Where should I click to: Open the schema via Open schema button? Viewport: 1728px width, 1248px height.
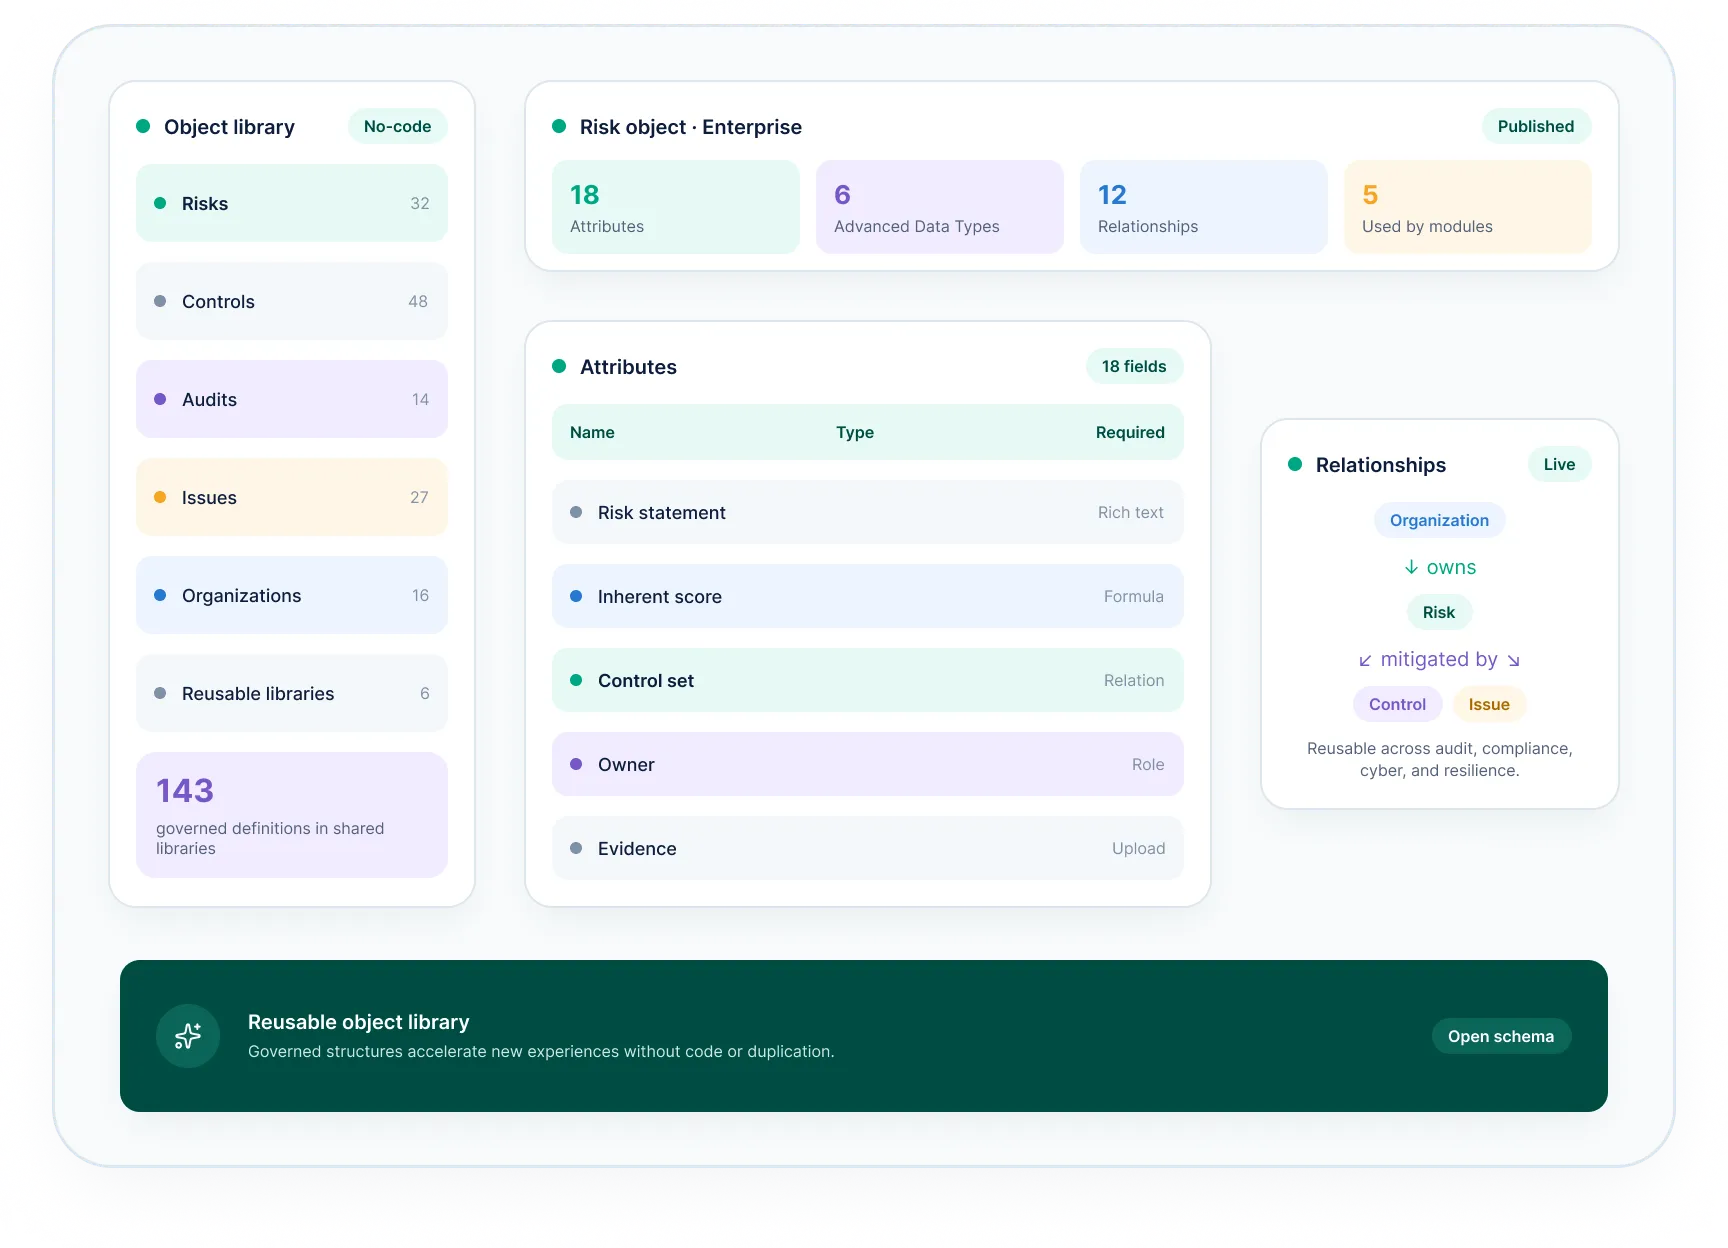click(x=1501, y=1036)
